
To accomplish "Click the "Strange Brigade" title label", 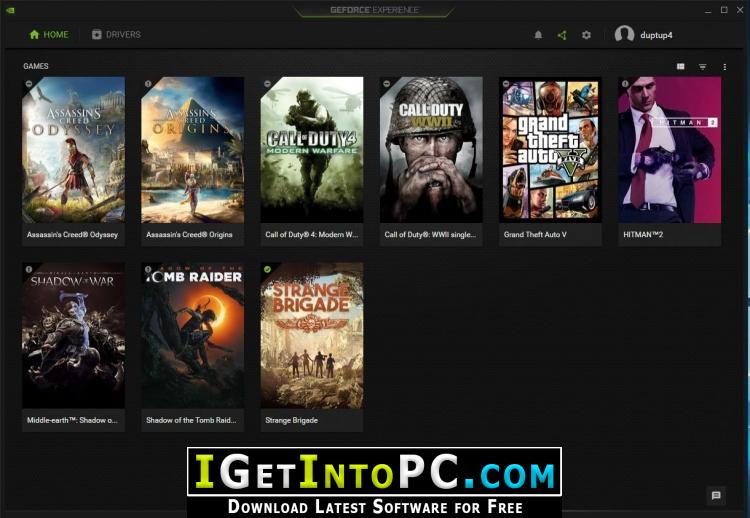I will 291,420.
